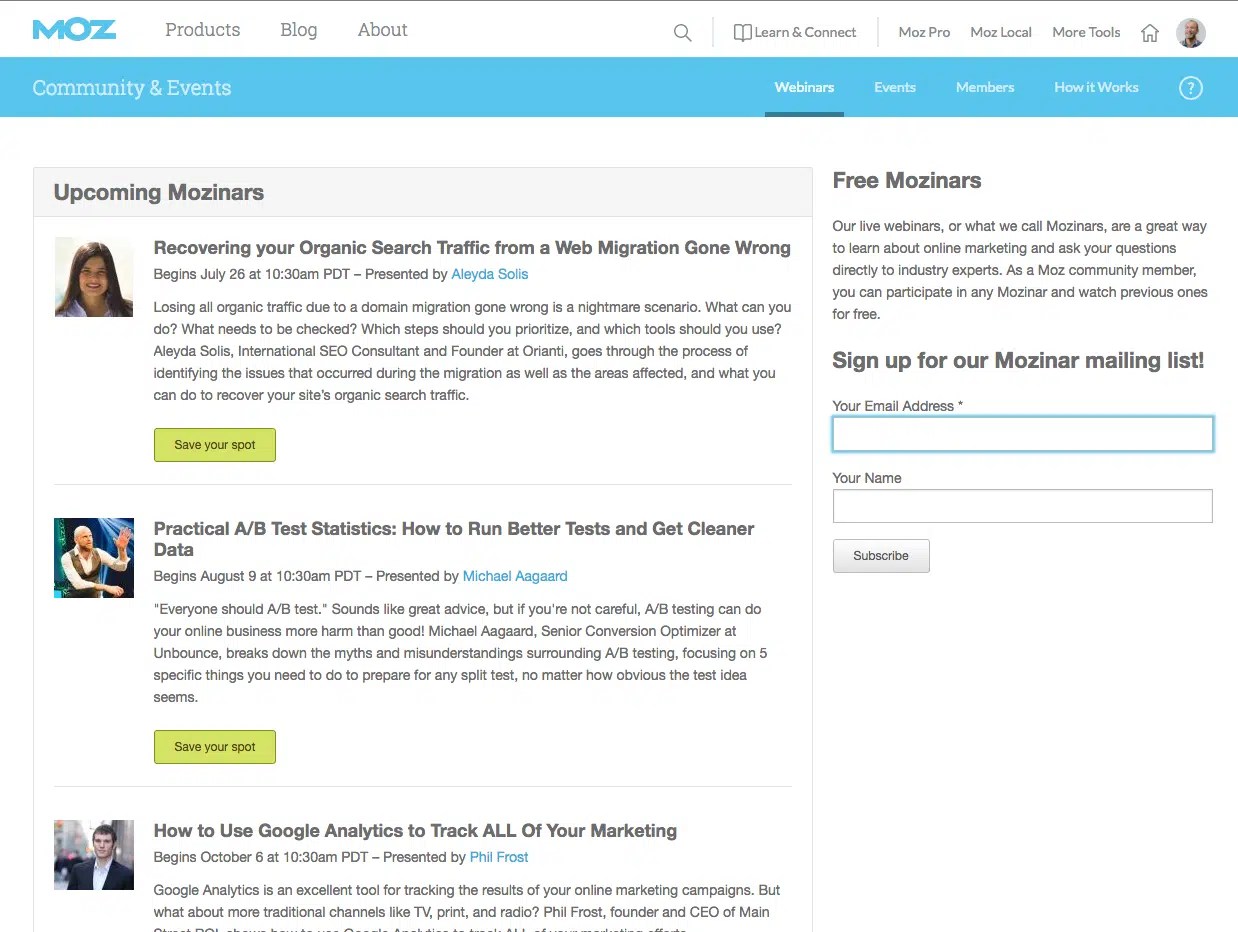Open the Practical A/B Test Statistics title
The width and height of the screenshot is (1238, 932).
[x=454, y=539]
